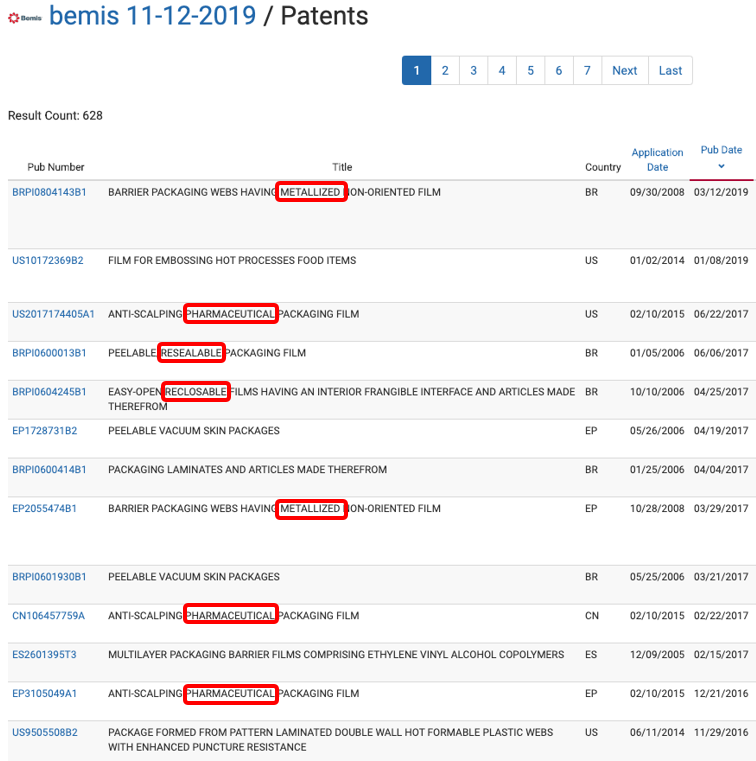The image size is (756, 761).
Task: Click application date 05/26/2006
Action: (657, 430)
